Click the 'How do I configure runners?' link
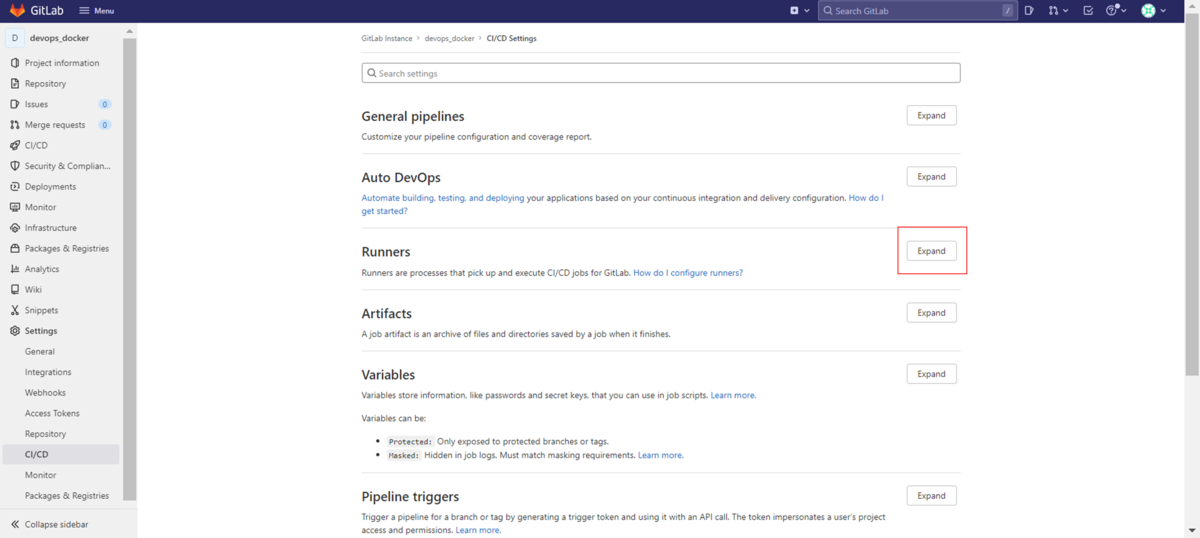This screenshot has height=538, width=1200. tap(687, 273)
